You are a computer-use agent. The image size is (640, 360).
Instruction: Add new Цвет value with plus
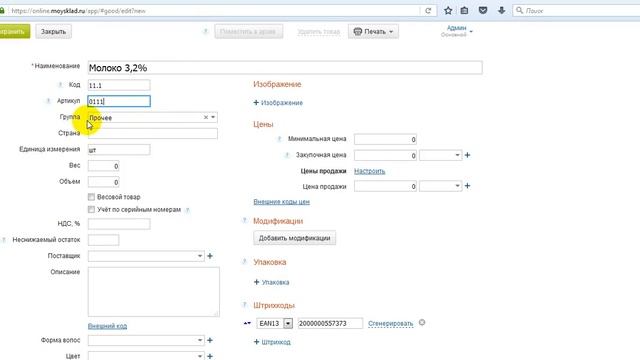210,356
